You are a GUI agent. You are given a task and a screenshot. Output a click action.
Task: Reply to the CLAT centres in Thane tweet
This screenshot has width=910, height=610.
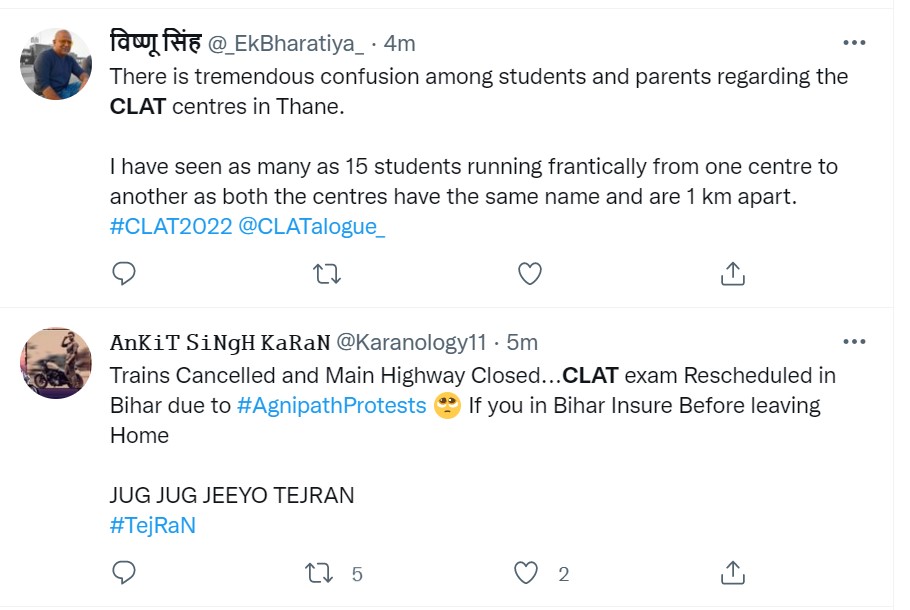(x=123, y=273)
